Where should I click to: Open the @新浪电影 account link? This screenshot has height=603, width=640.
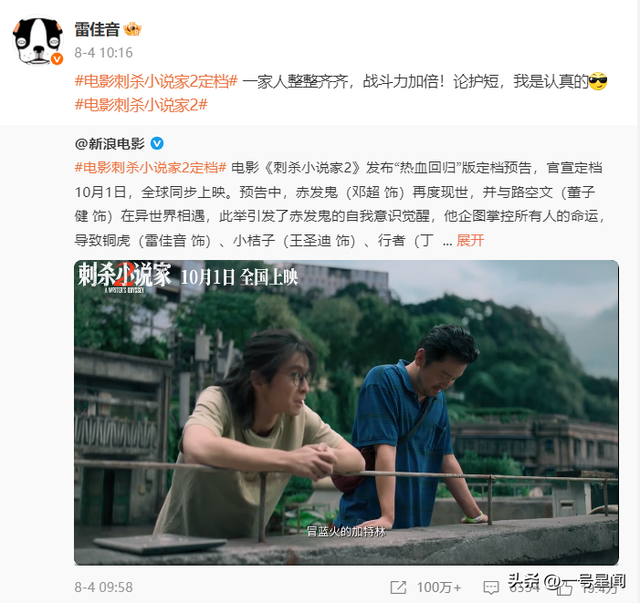[x=110, y=144]
